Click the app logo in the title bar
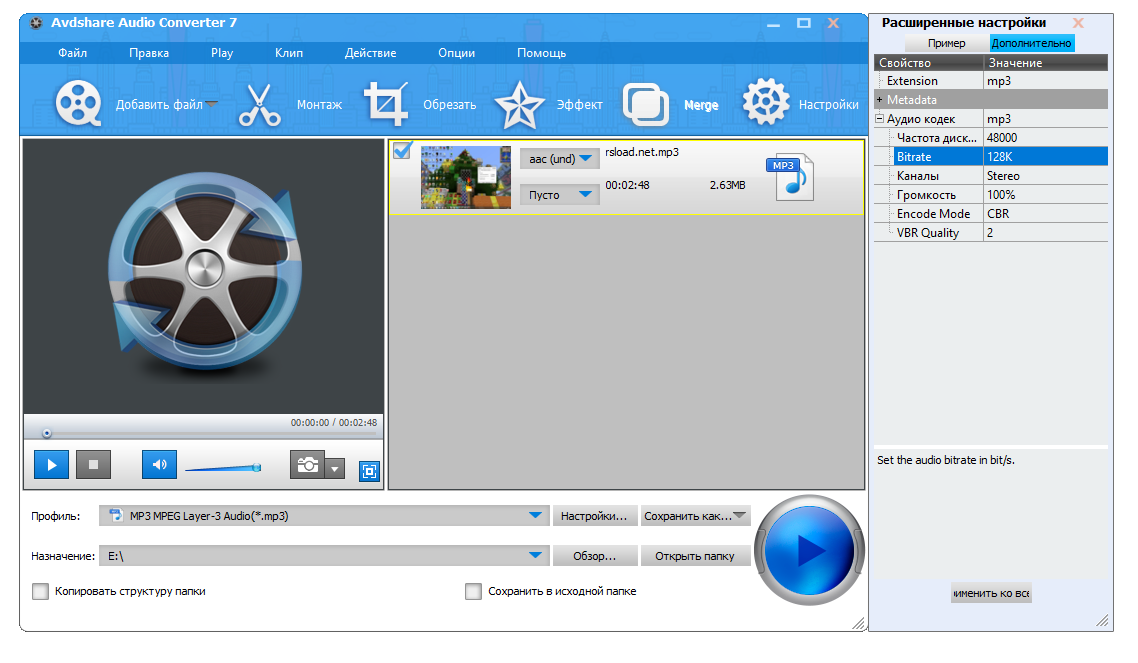 coord(36,22)
